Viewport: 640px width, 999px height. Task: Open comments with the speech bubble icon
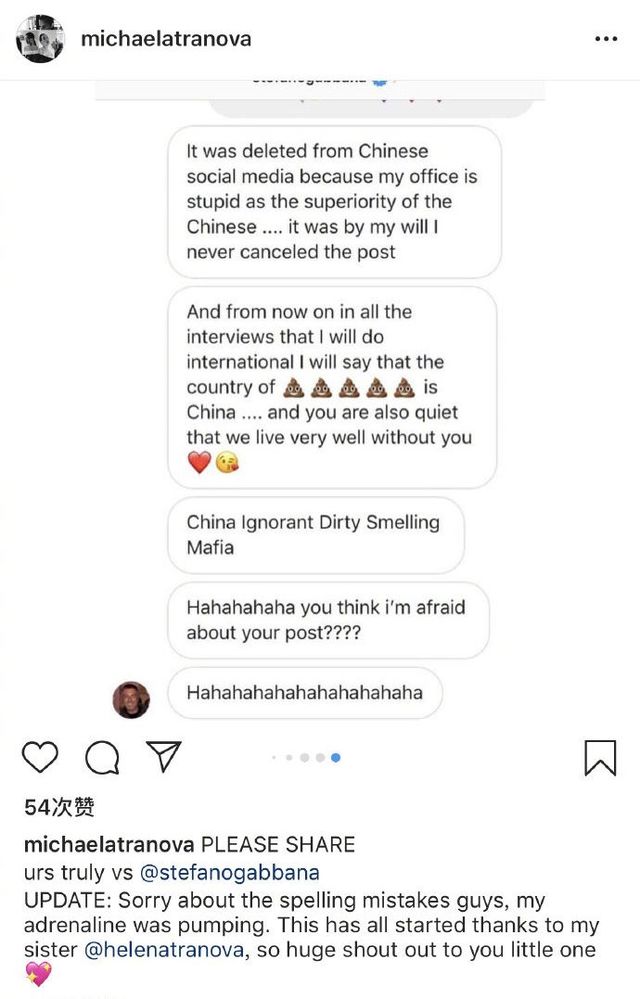(x=102, y=758)
